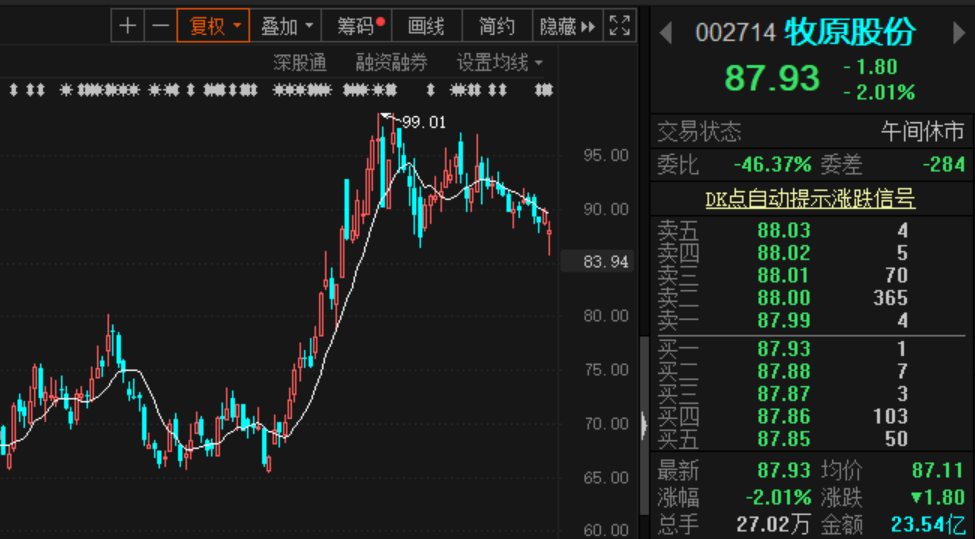Select the 卖四 price 88.02

coord(783,253)
